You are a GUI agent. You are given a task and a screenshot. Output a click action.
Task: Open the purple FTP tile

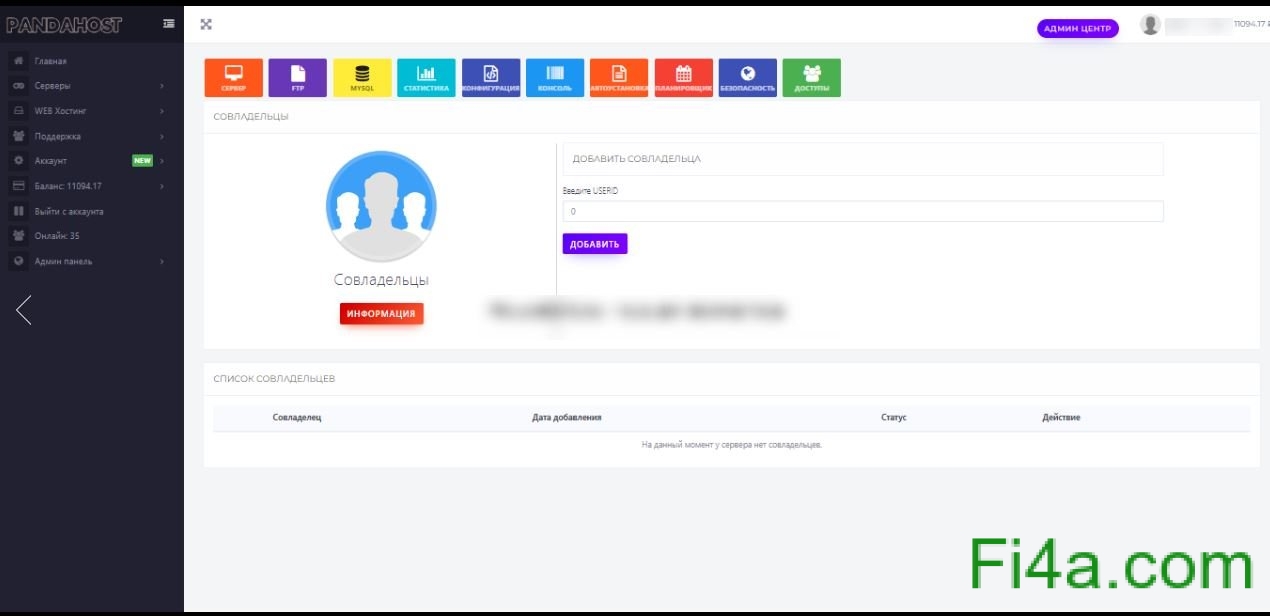[x=297, y=77]
